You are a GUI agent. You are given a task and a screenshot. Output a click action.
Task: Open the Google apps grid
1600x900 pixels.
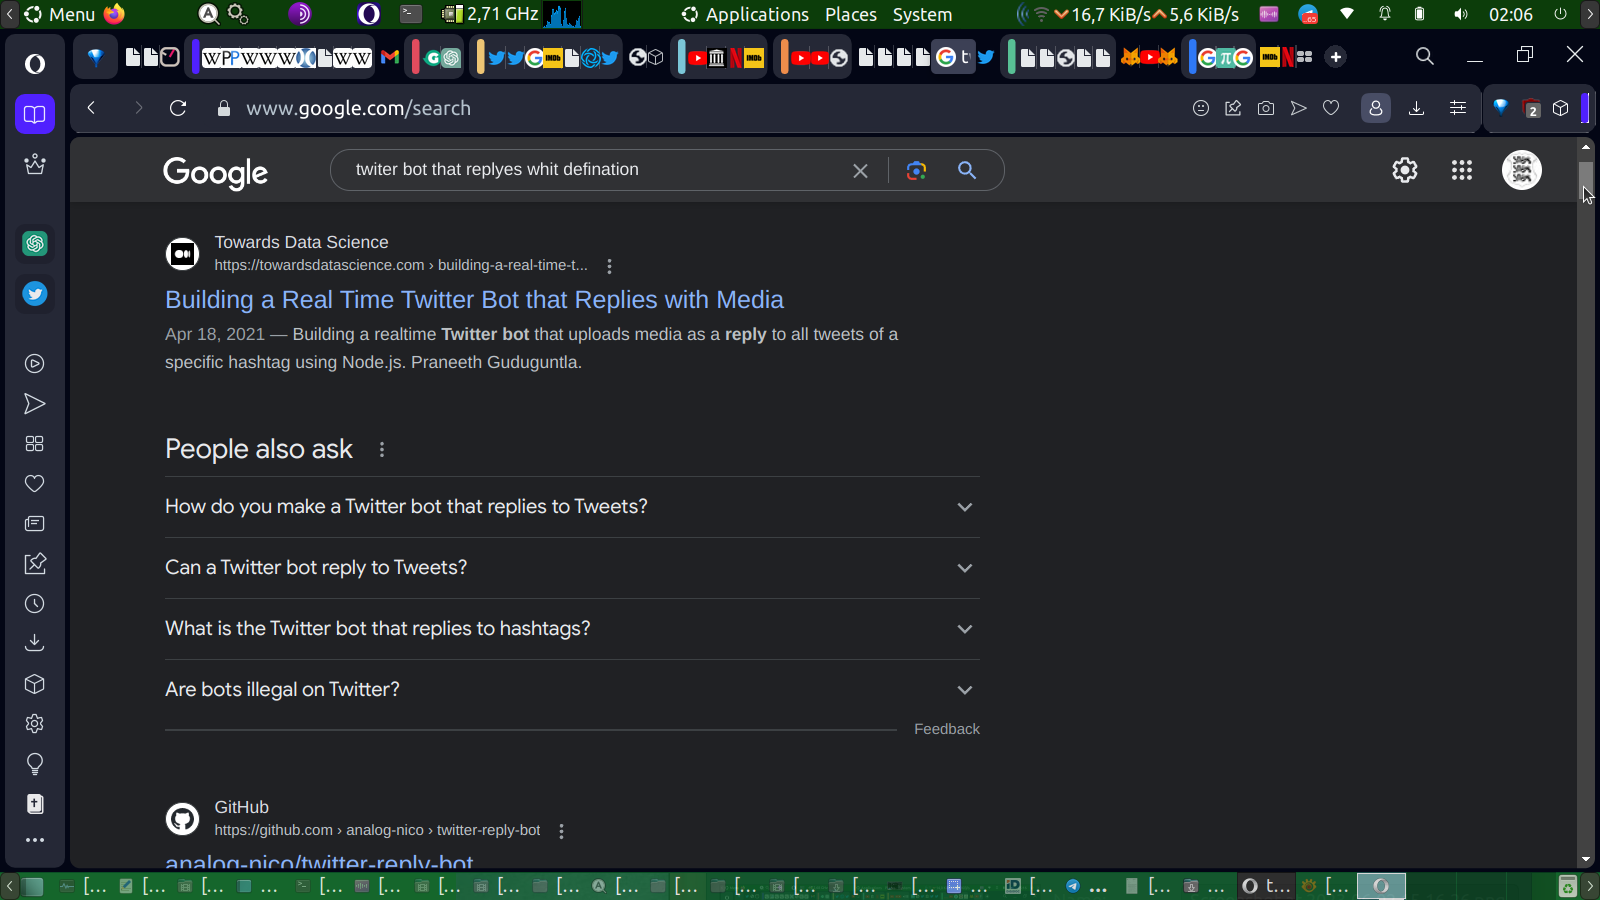1462,170
